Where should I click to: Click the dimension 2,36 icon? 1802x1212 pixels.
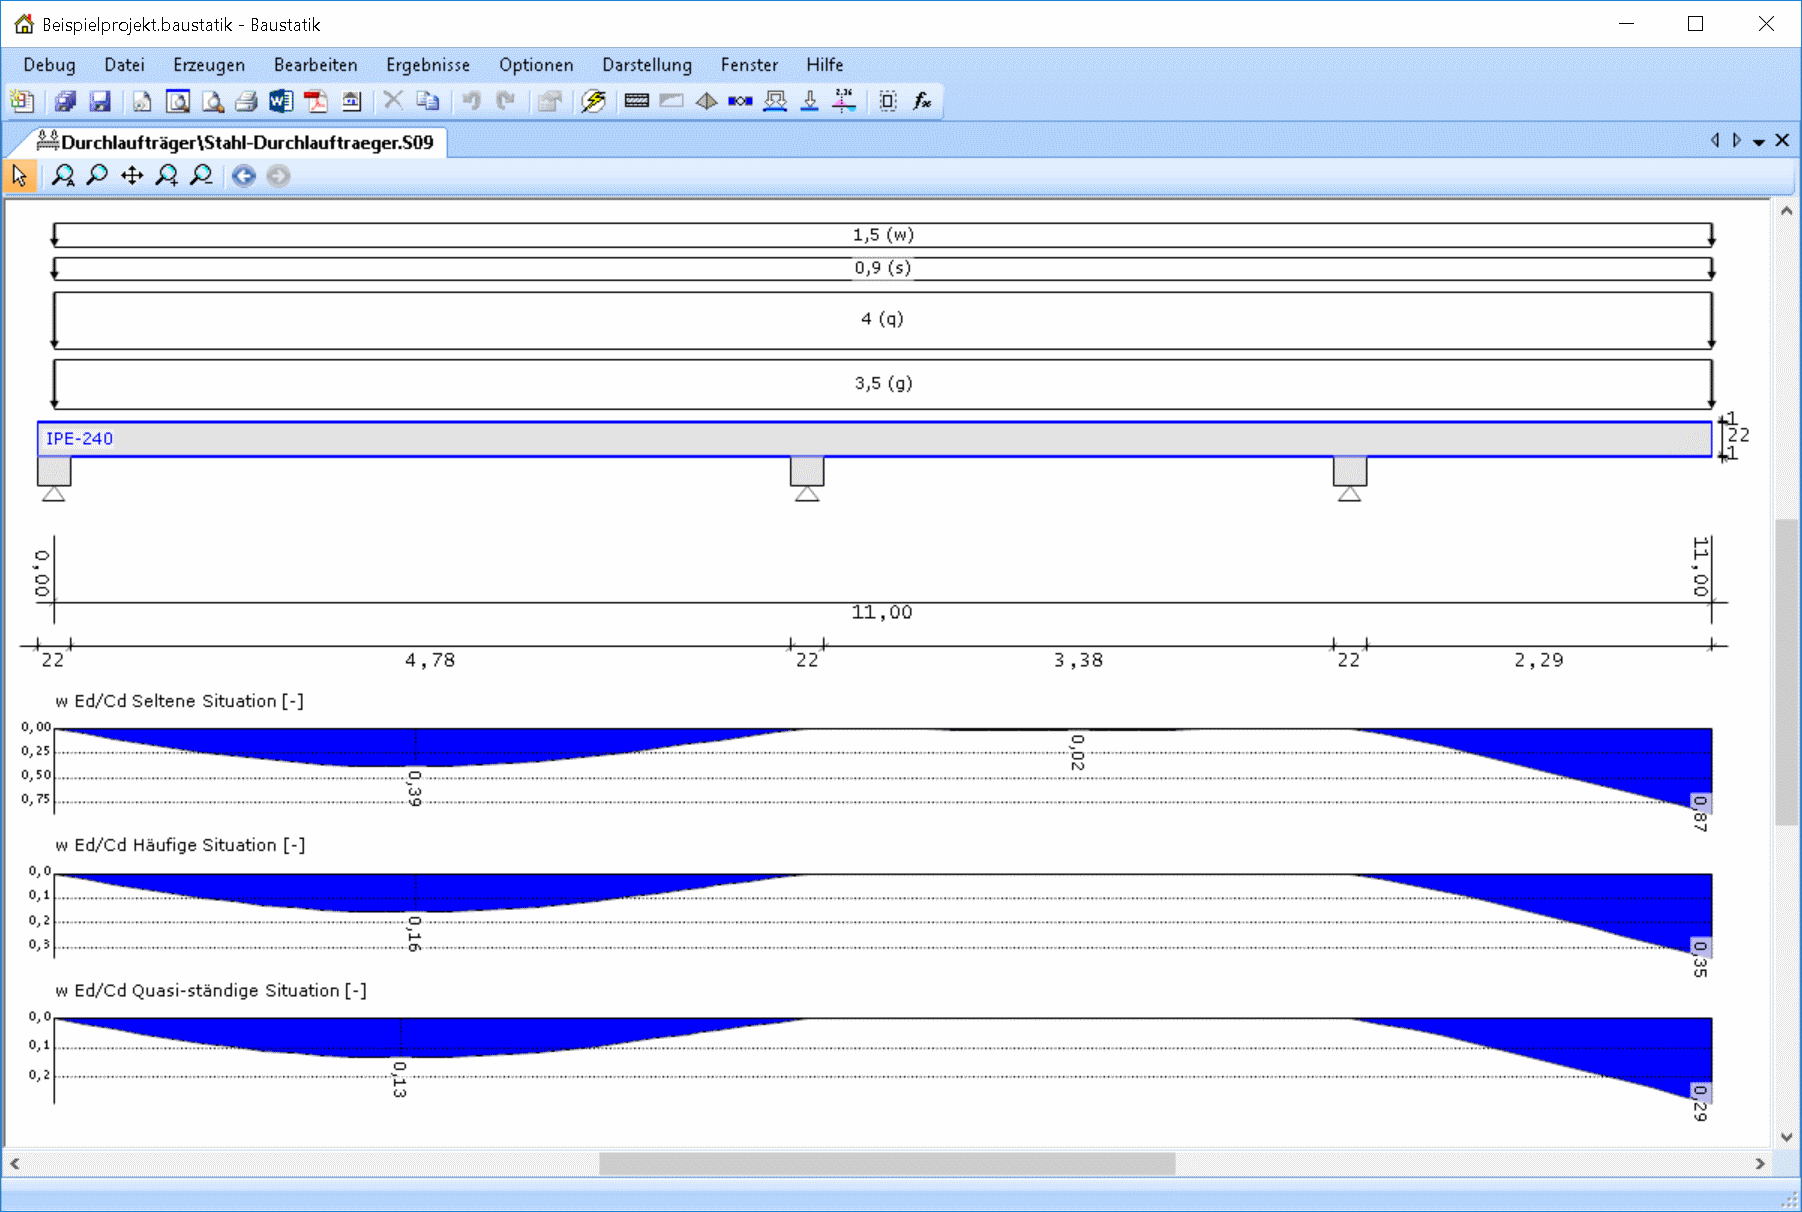pyautogui.click(x=844, y=100)
